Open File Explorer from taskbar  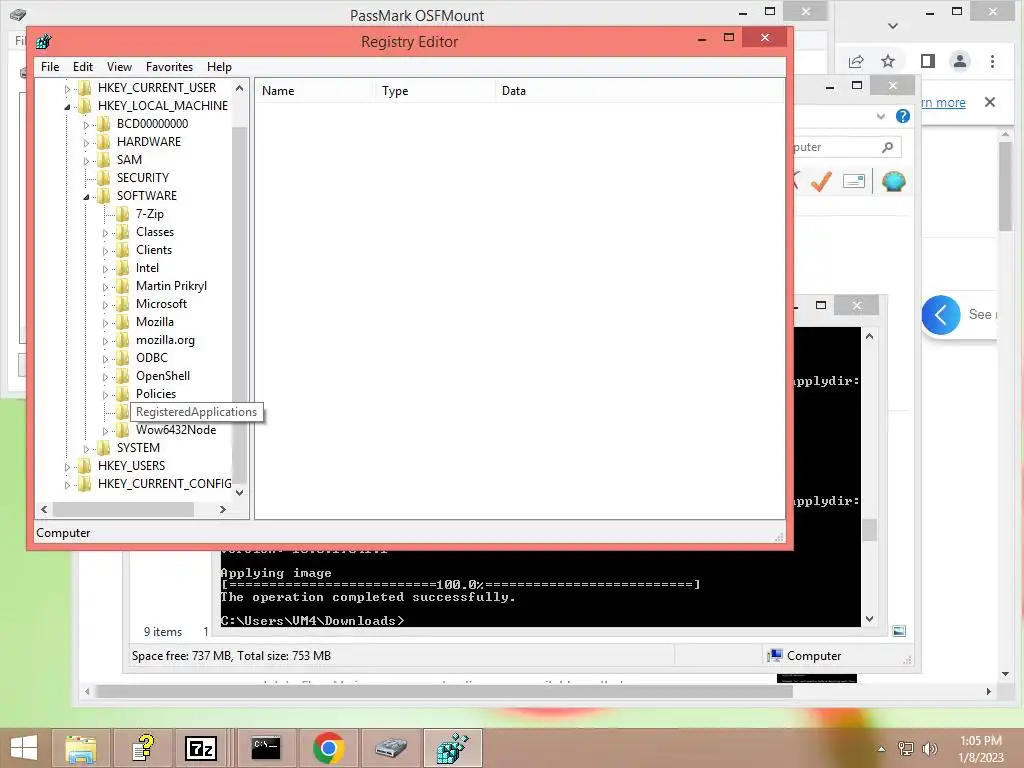coord(81,748)
